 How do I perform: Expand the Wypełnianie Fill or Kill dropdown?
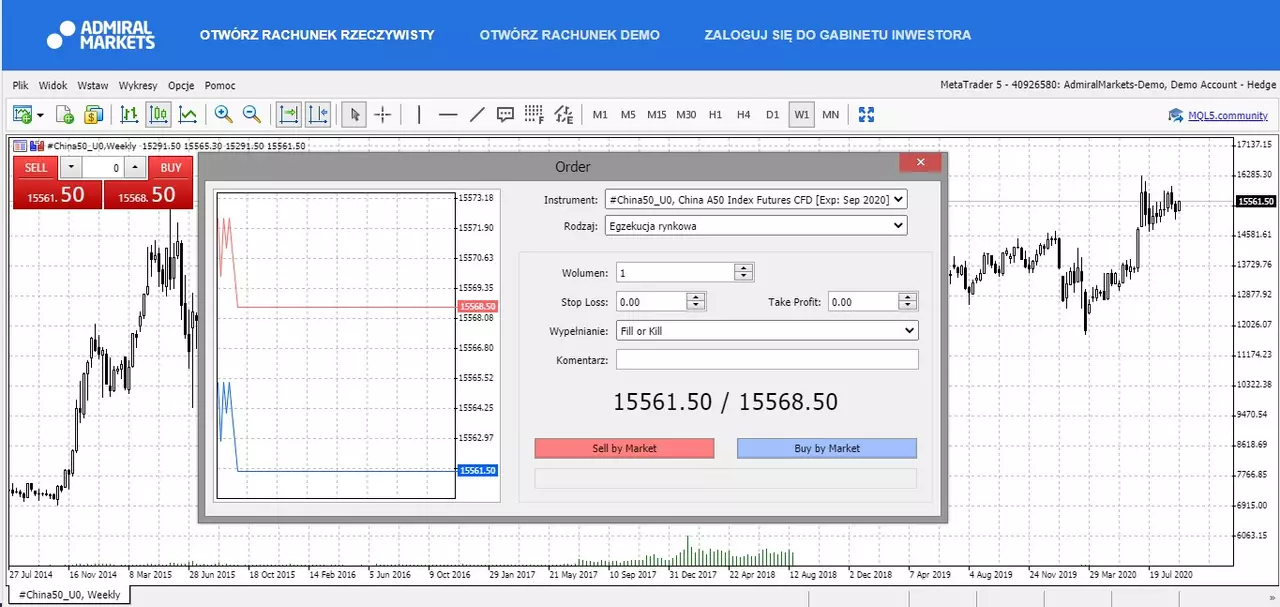[767, 330]
